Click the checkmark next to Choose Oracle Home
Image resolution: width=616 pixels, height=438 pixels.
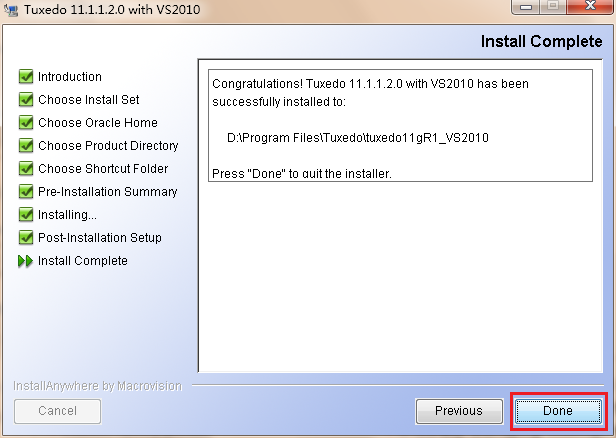26,123
